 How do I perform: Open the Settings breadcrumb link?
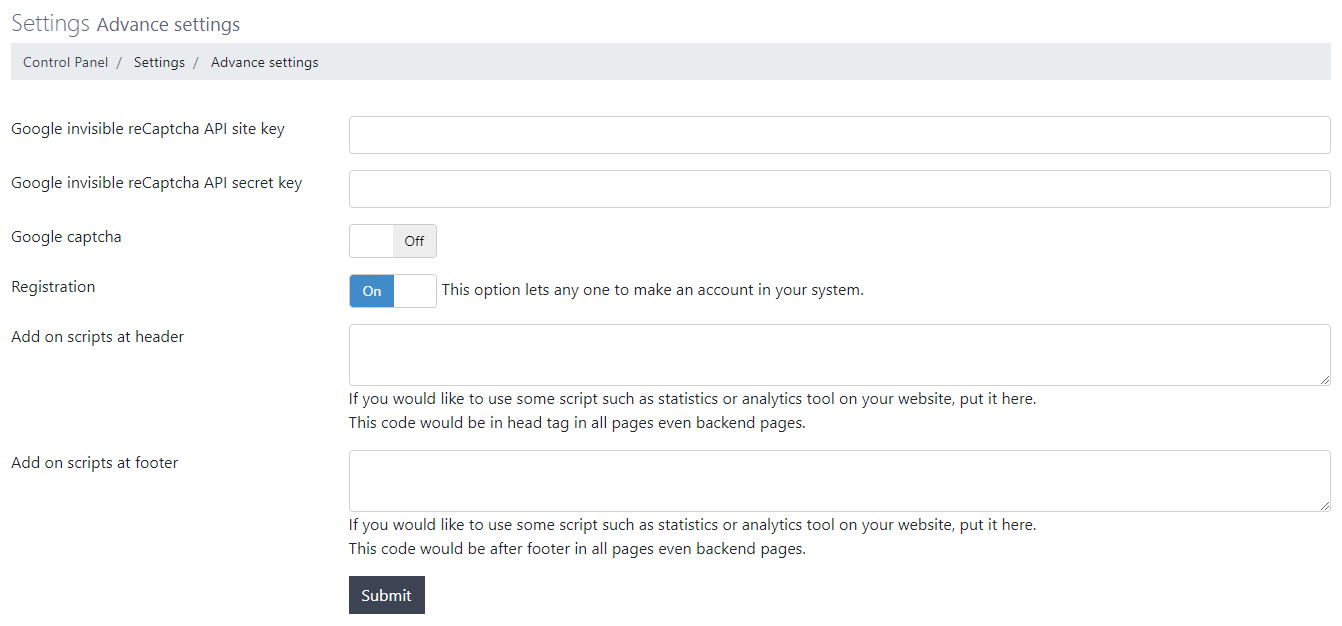[159, 62]
